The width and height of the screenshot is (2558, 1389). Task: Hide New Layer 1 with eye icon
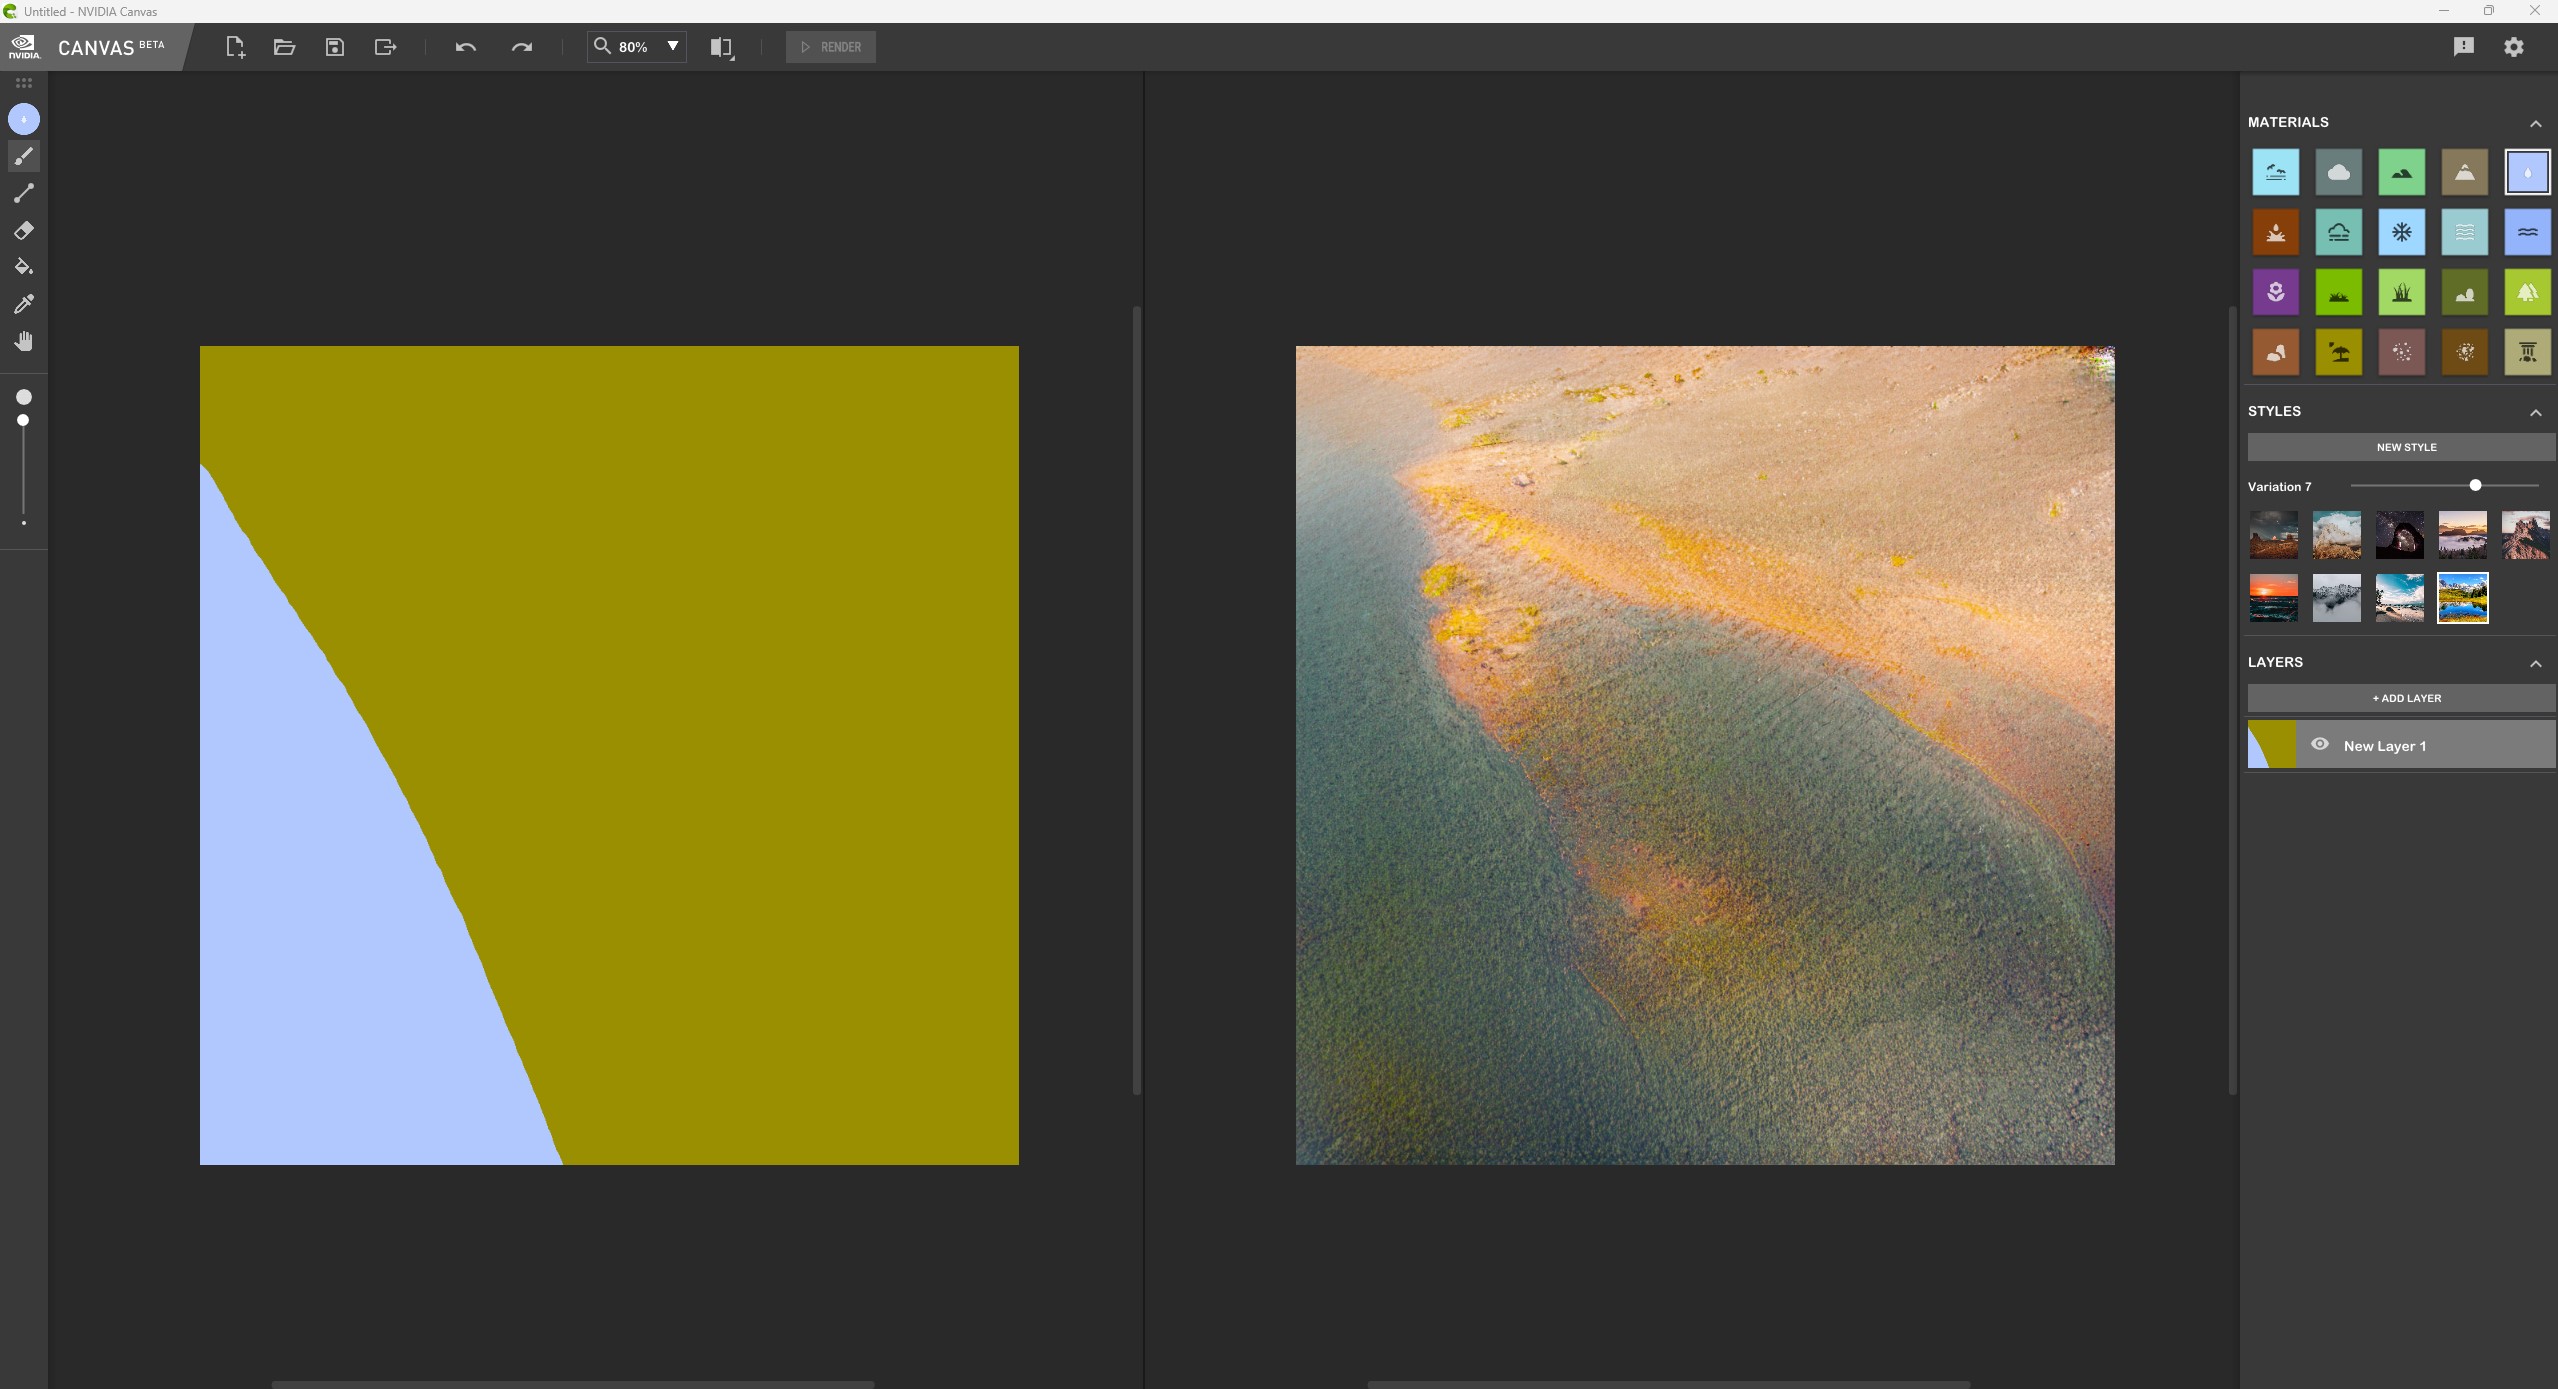pos(2320,744)
